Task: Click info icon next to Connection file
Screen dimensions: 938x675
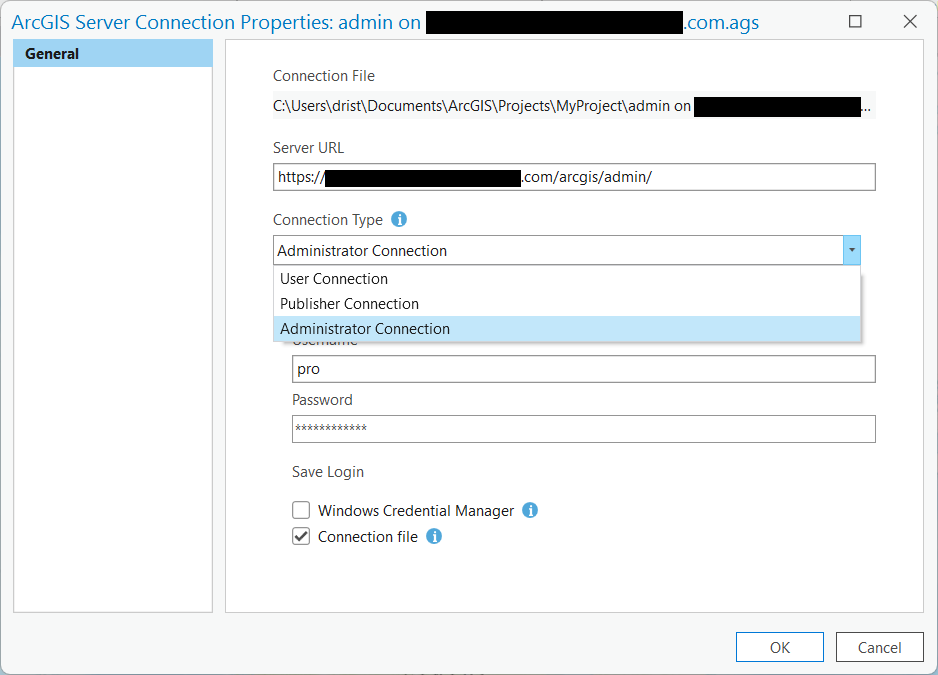Action: click(x=434, y=536)
